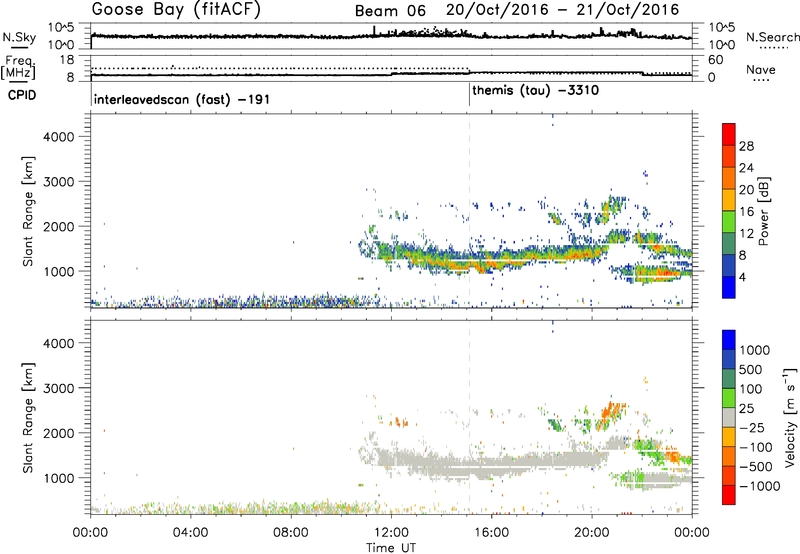Image resolution: width=800 pixels, height=554 pixels.
Task: Click the date range "20/Oct/2016 – 21/Oct/2016"
Action: pos(562,10)
